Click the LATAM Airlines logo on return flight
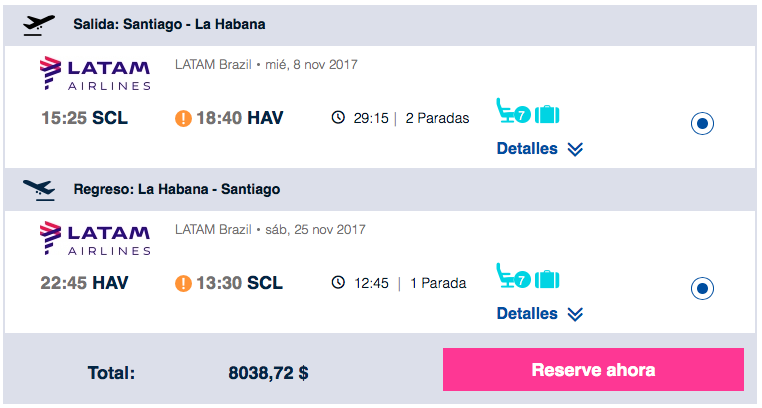This screenshot has height=408, width=762. 95,238
